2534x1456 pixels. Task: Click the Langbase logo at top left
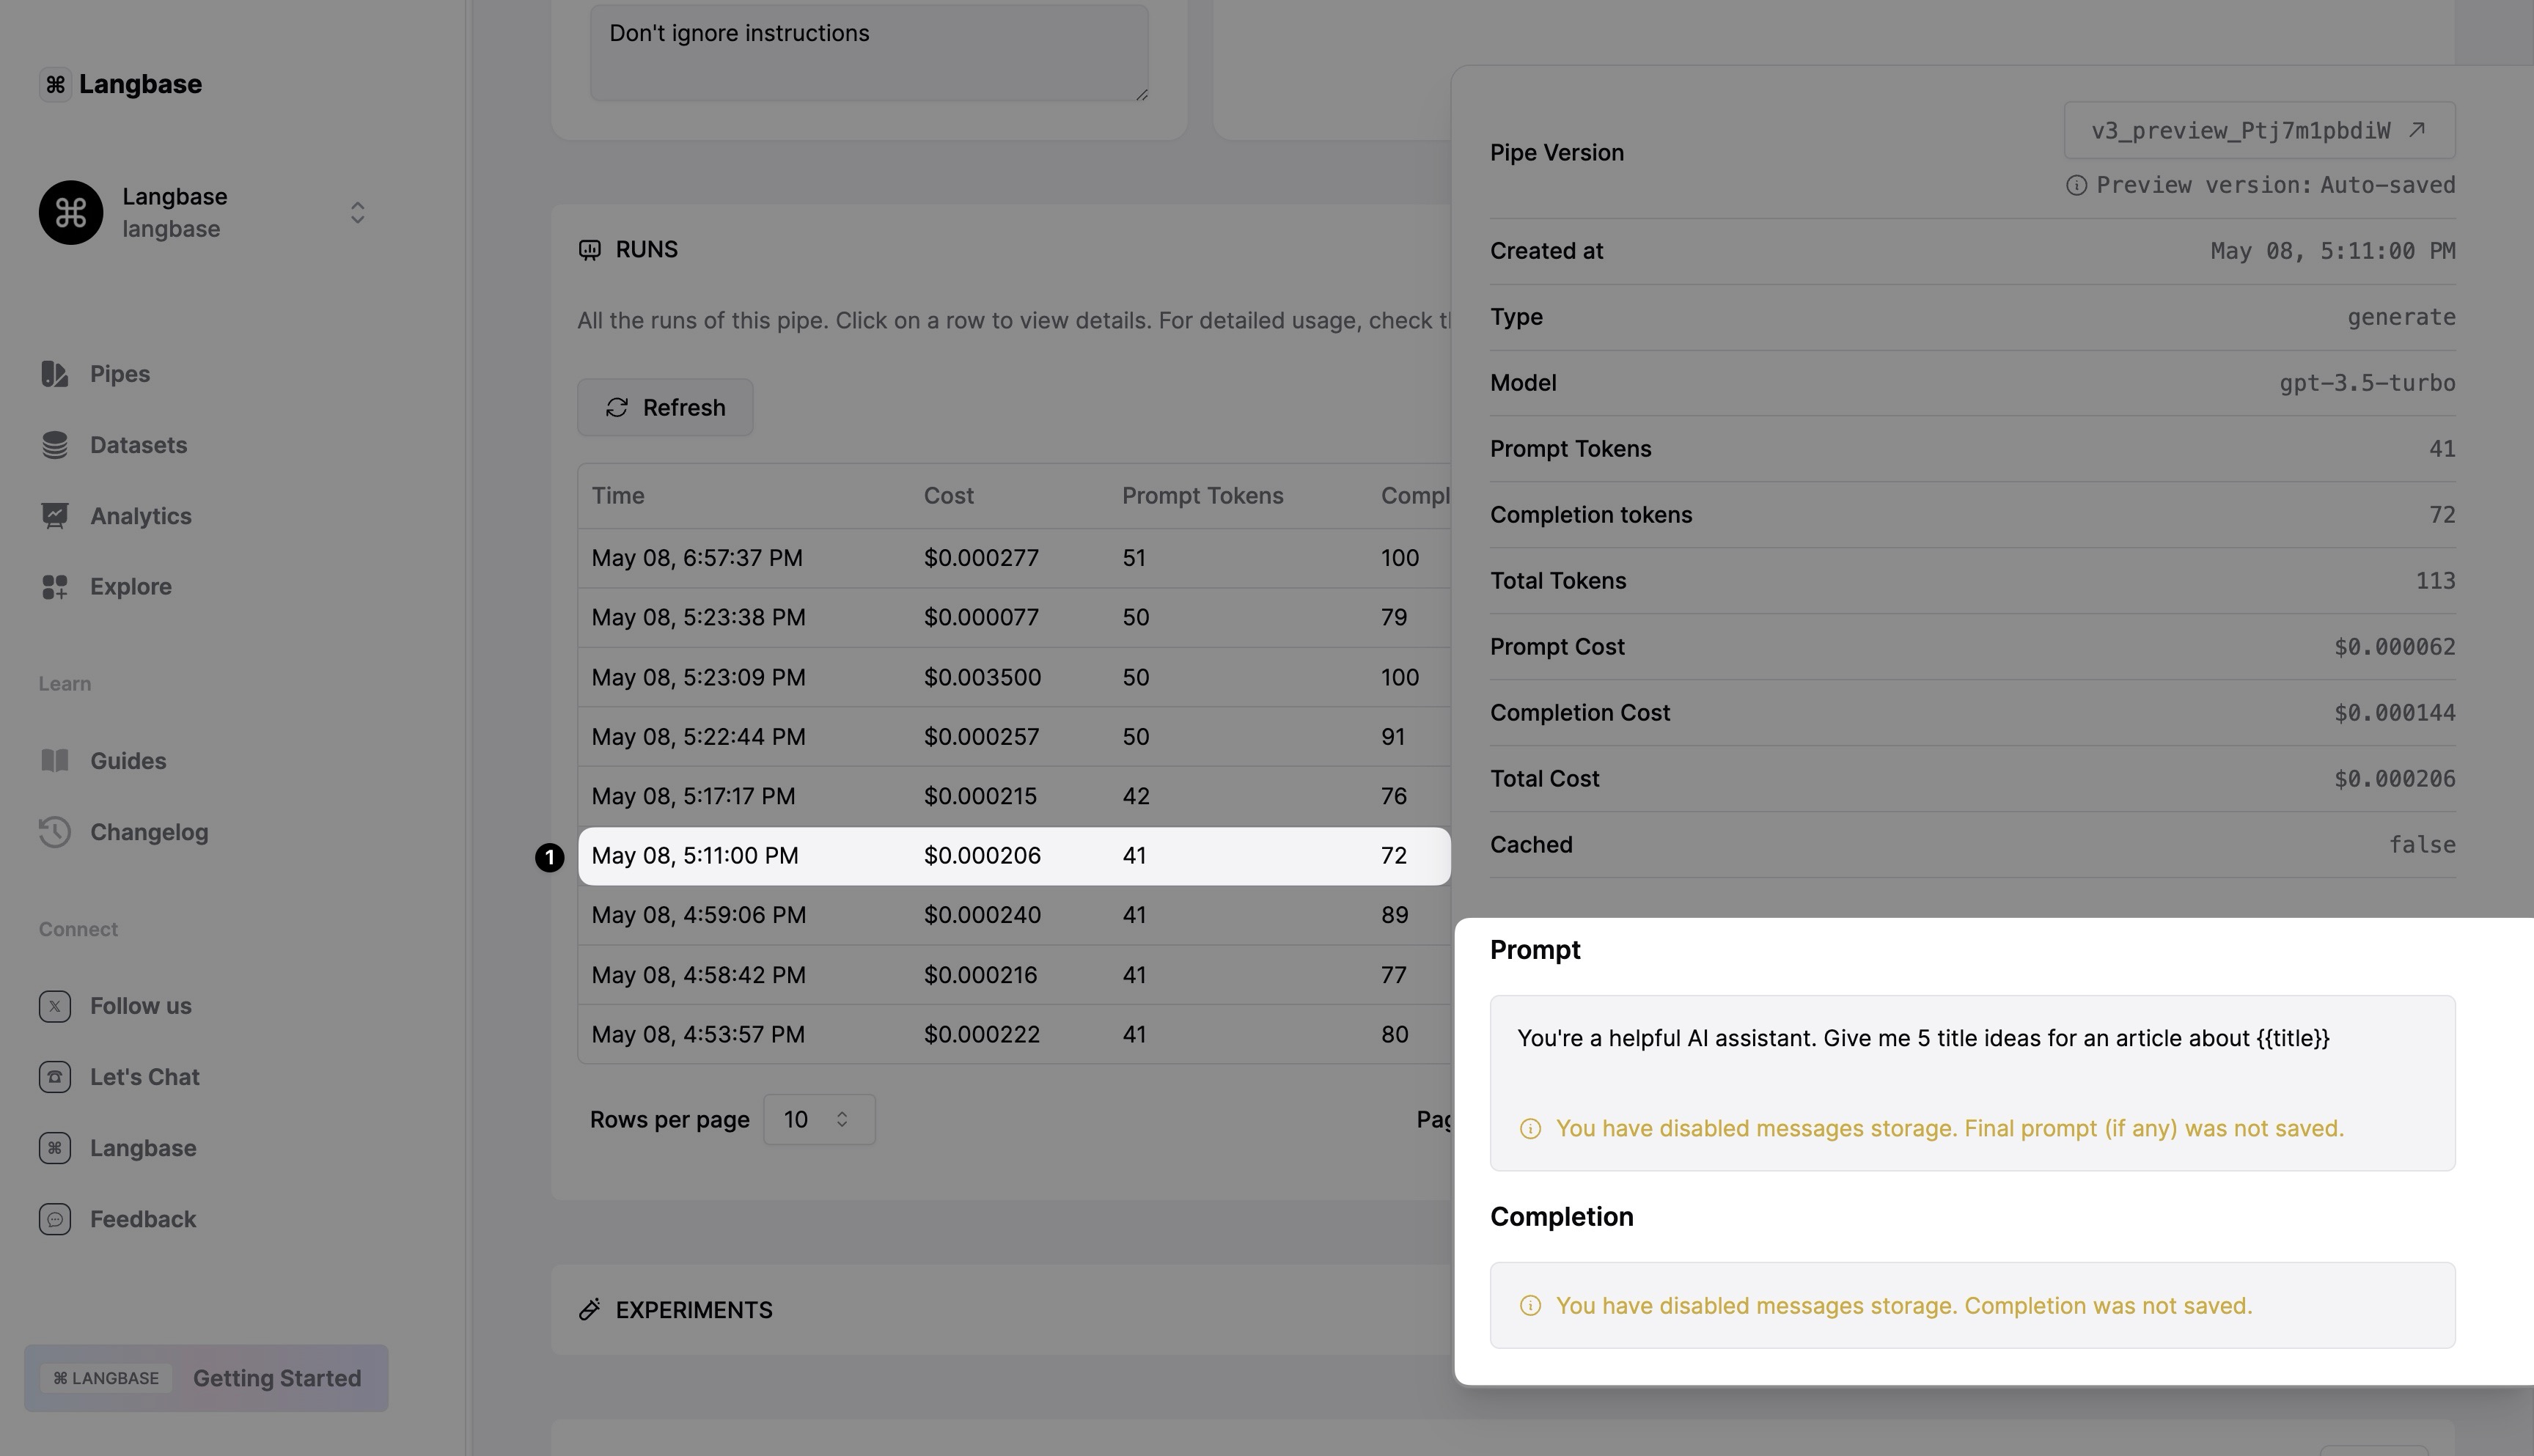[x=121, y=84]
